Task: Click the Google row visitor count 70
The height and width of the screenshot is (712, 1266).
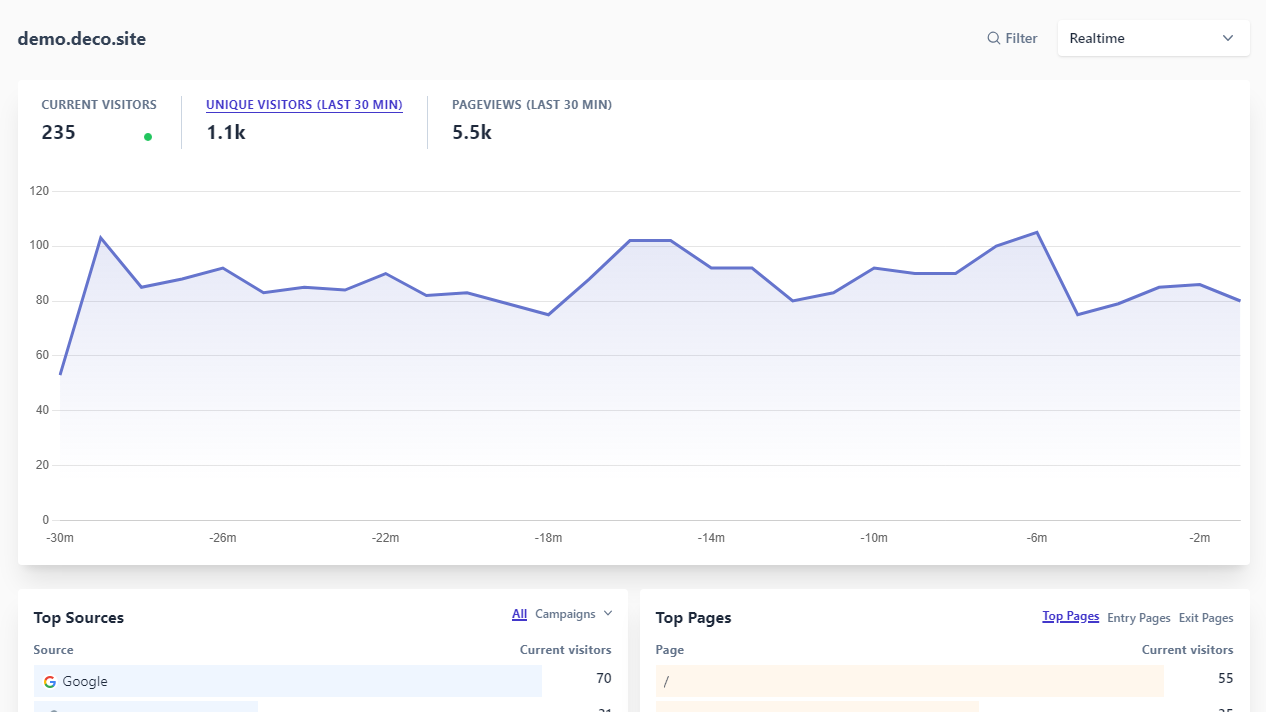Action: click(x=604, y=679)
